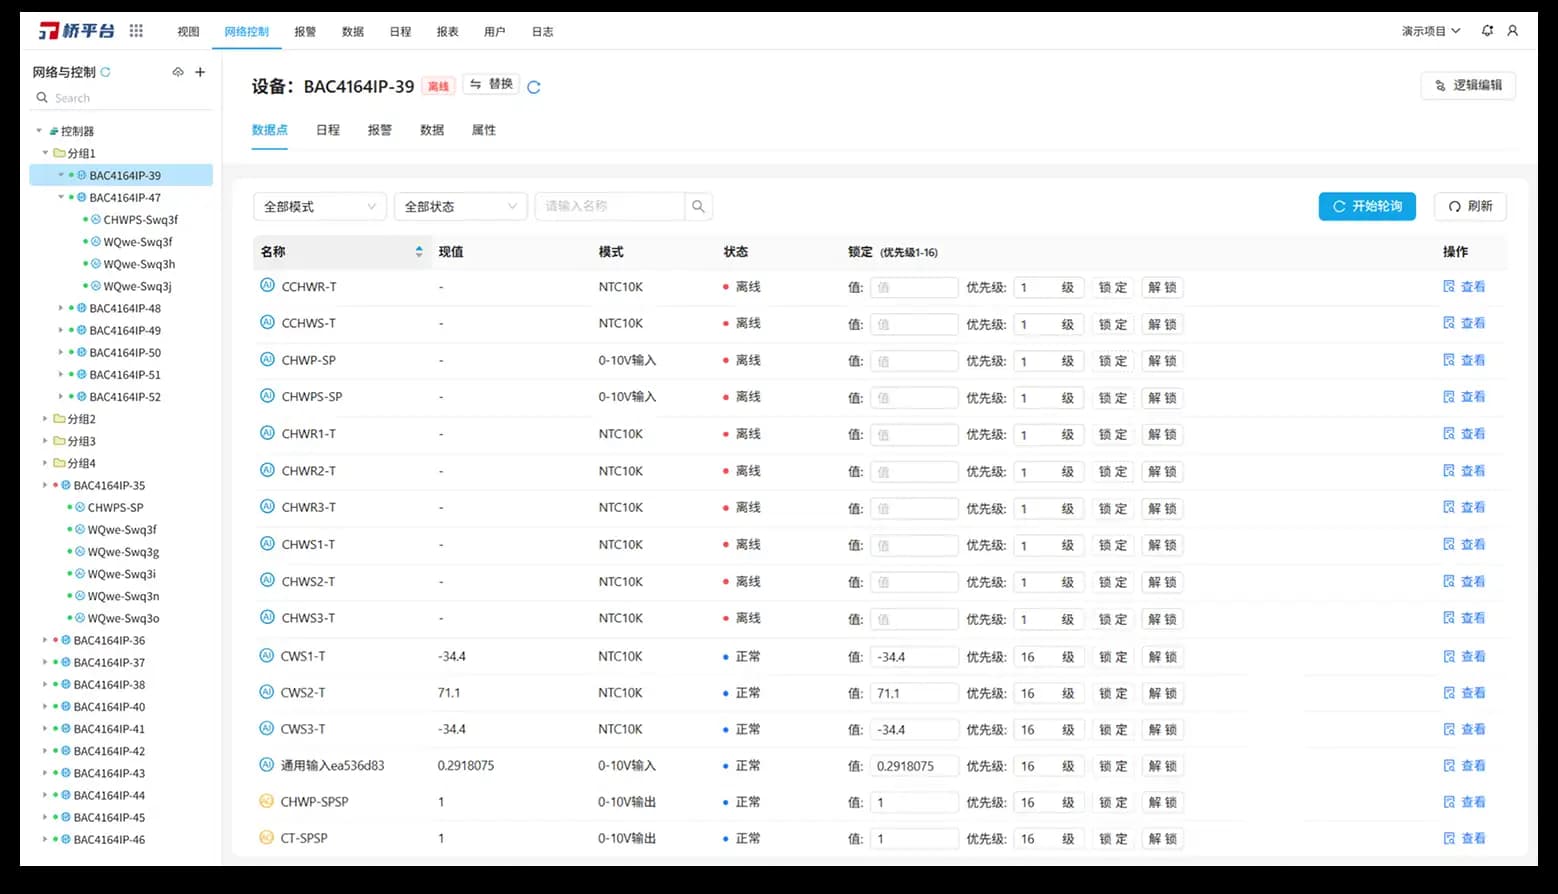The height and width of the screenshot is (894, 1558).
Task: Click the view icon in CWS1-T row
Action: pos(1449,656)
